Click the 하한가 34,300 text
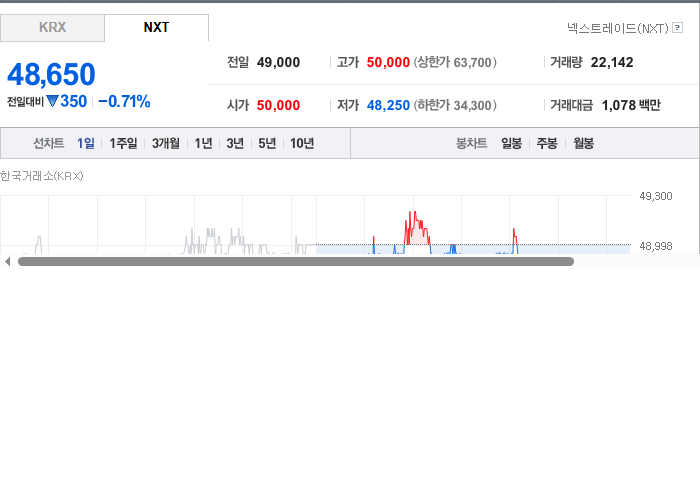Image resolution: width=700 pixels, height=490 pixels. [455, 105]
